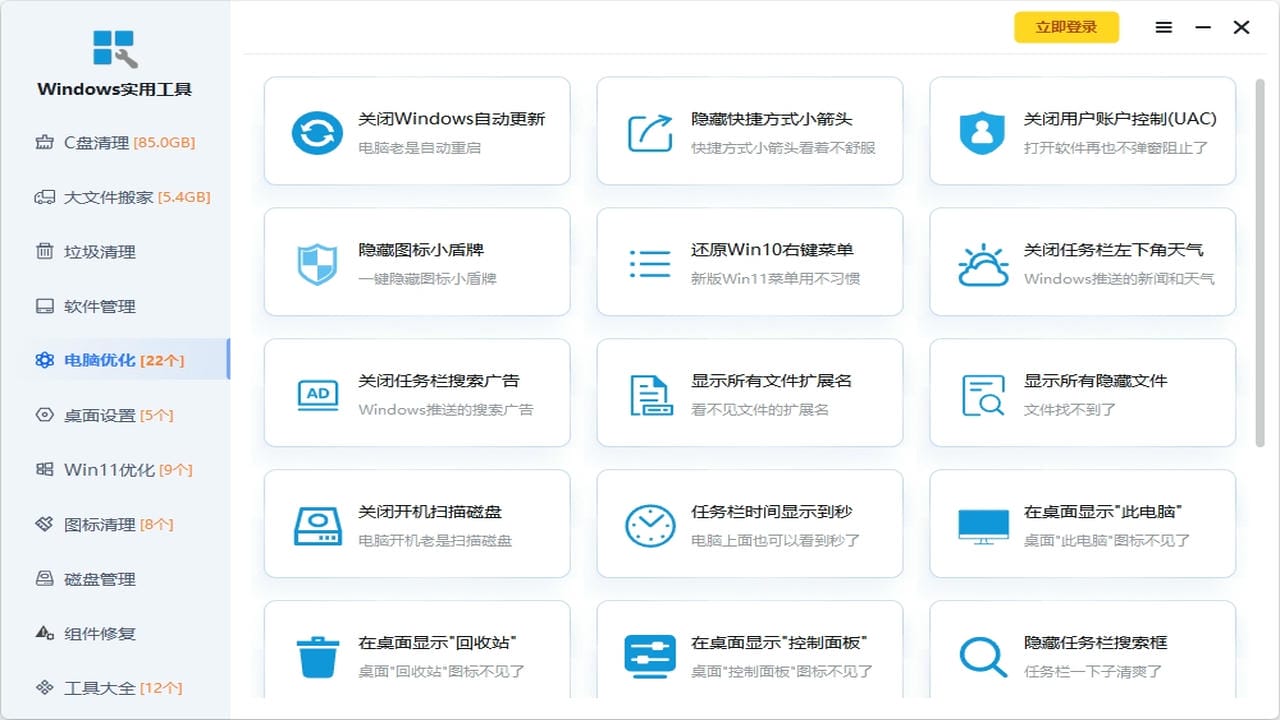
Task: Click the 关闭用户账户控制(UAC) shield icon
Action: click(x=982, y=130)
